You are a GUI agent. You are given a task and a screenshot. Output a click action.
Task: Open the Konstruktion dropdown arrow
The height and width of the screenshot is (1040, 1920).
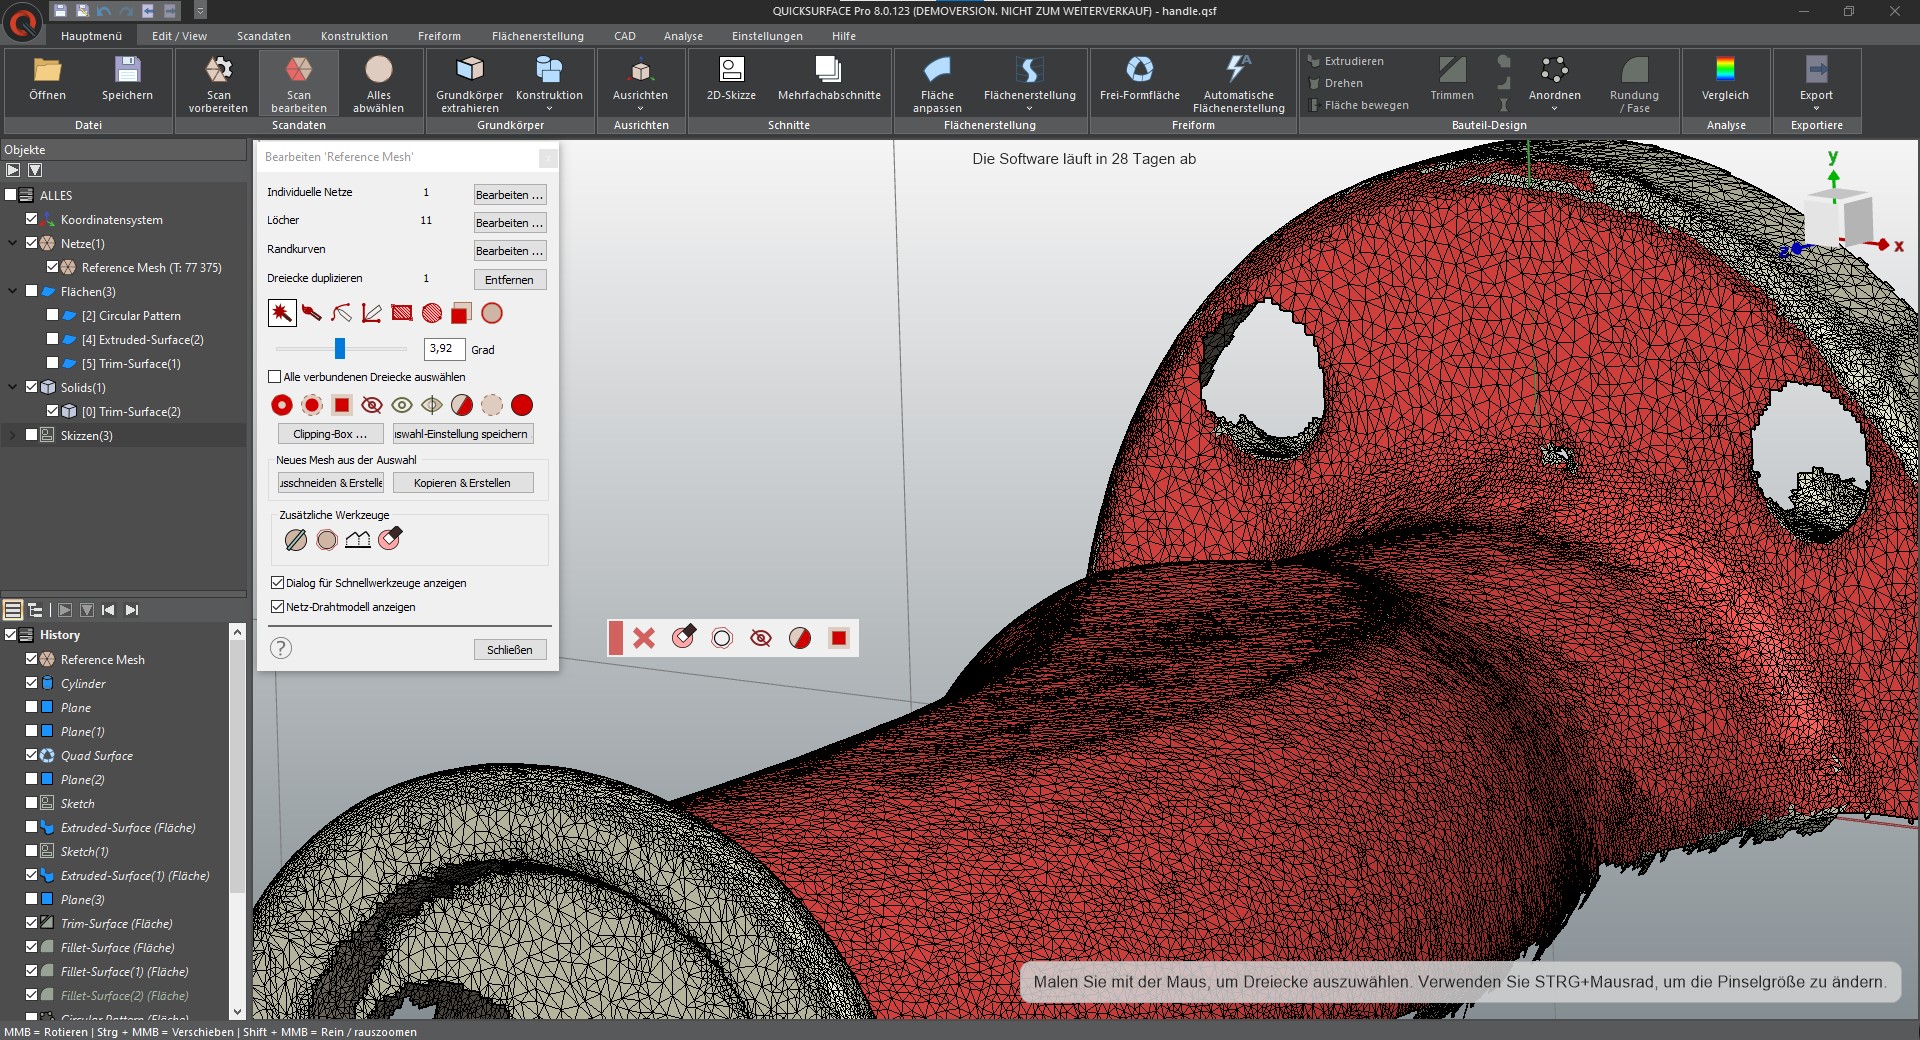[x=549, y=108]
